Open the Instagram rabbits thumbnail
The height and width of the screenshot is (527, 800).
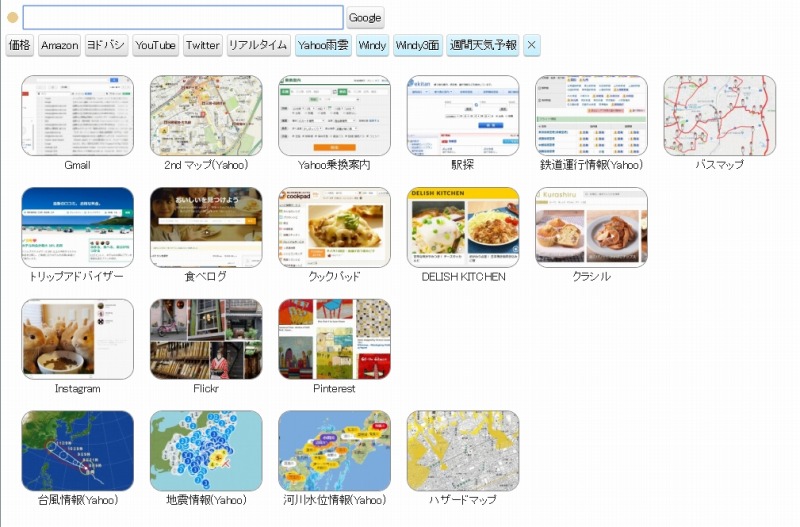78,339
